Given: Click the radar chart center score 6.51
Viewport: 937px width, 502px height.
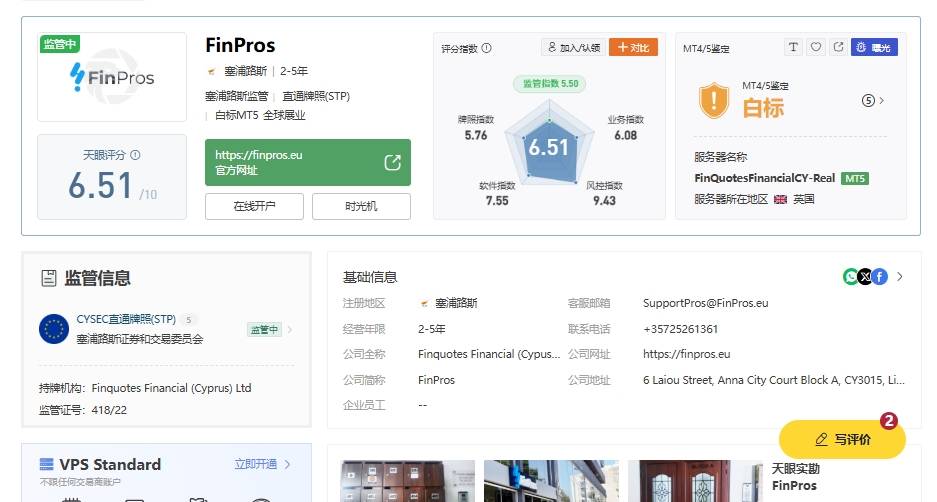Looking at the screenshot, I should [x=549, y=147].
